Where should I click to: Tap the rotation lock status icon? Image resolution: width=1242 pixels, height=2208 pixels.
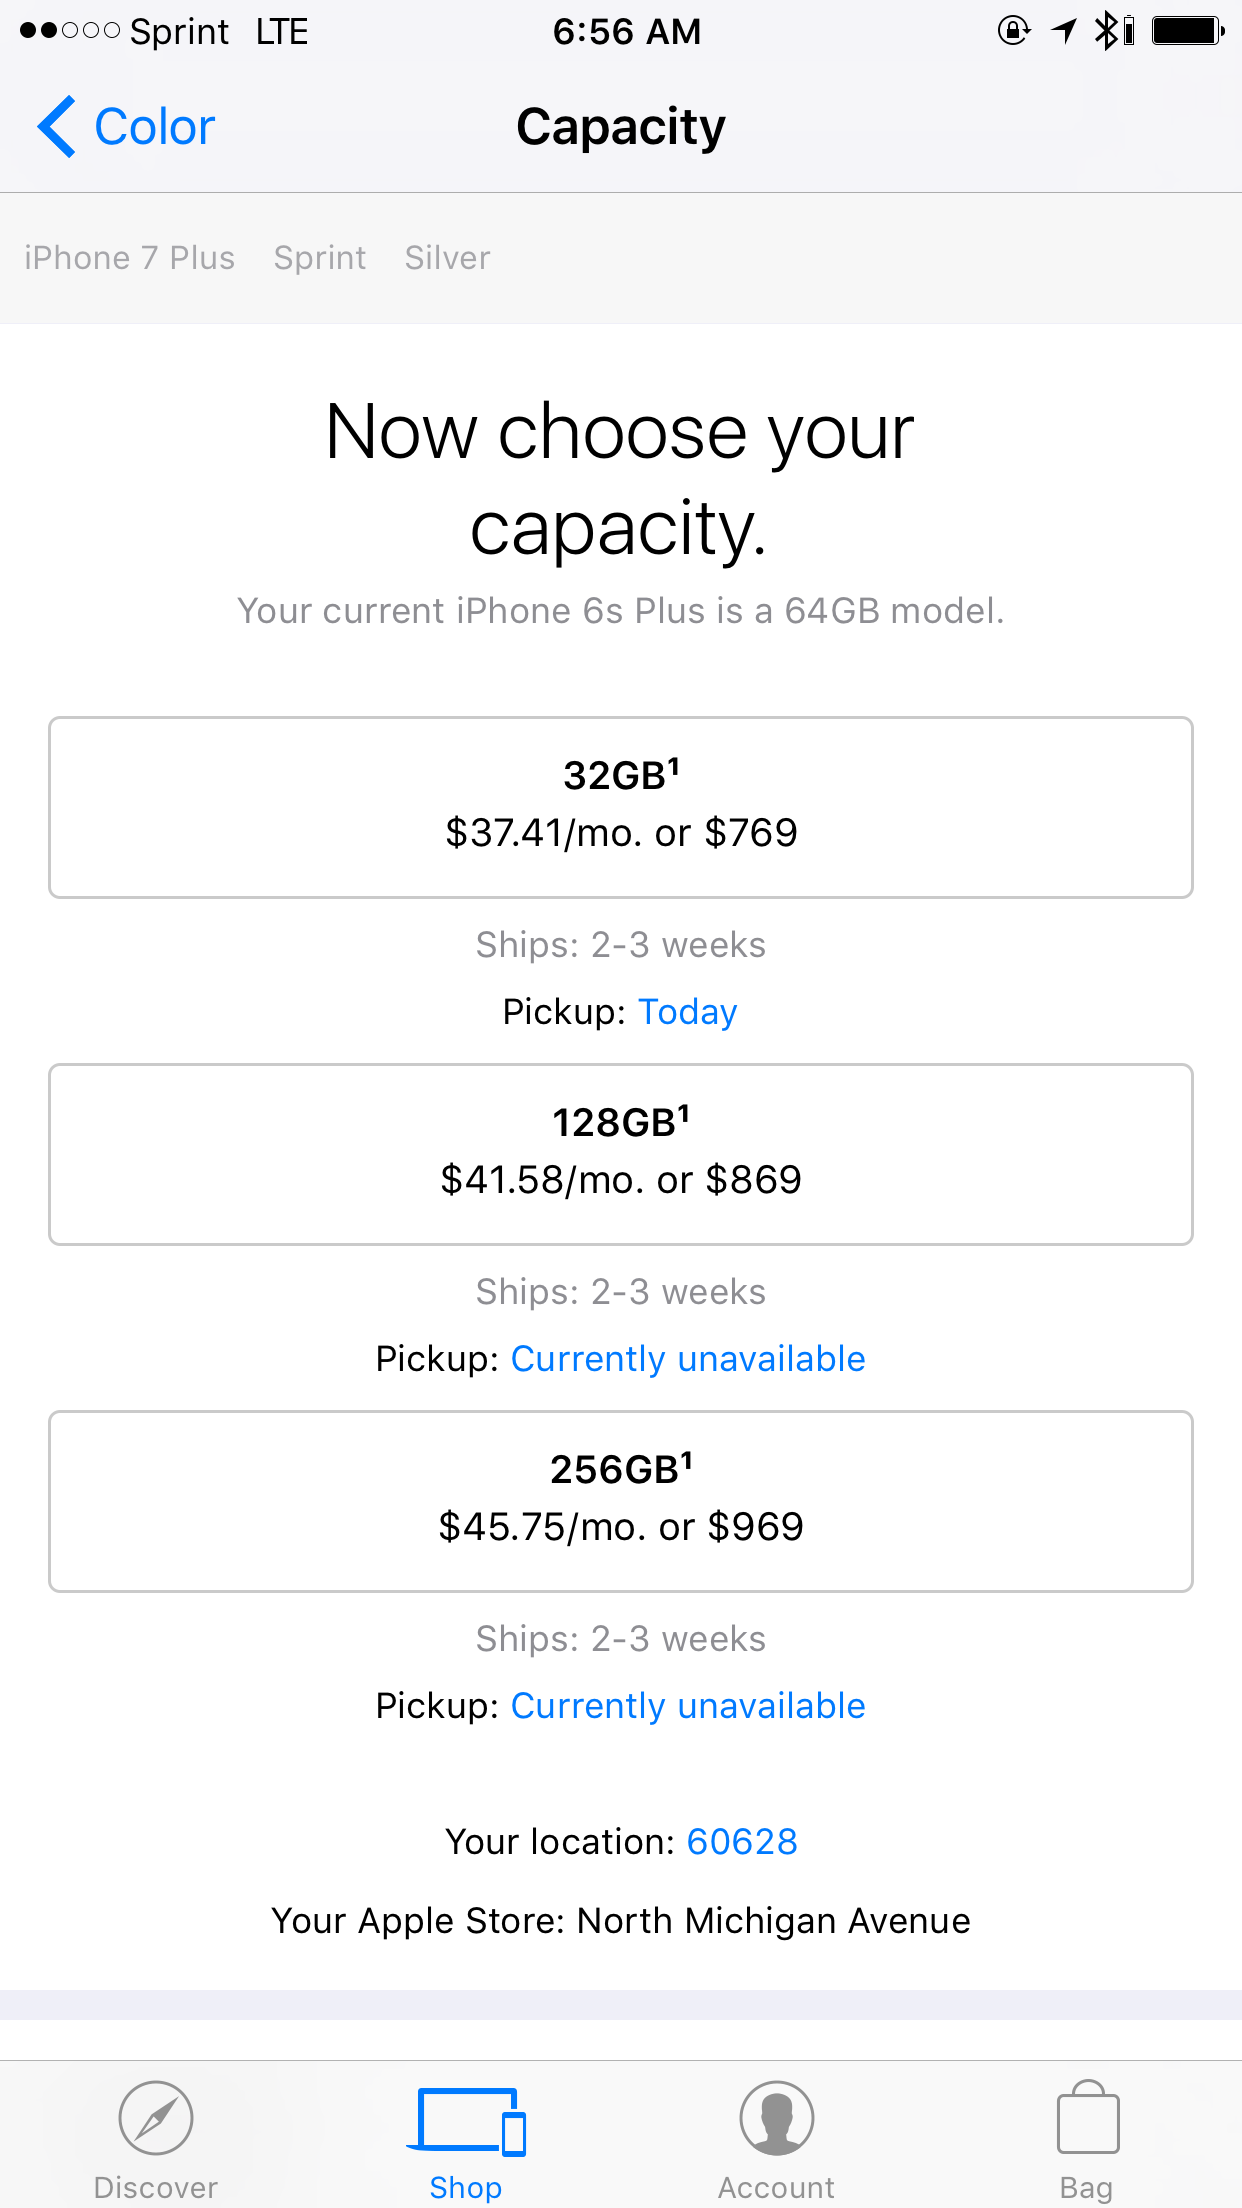1014,31
